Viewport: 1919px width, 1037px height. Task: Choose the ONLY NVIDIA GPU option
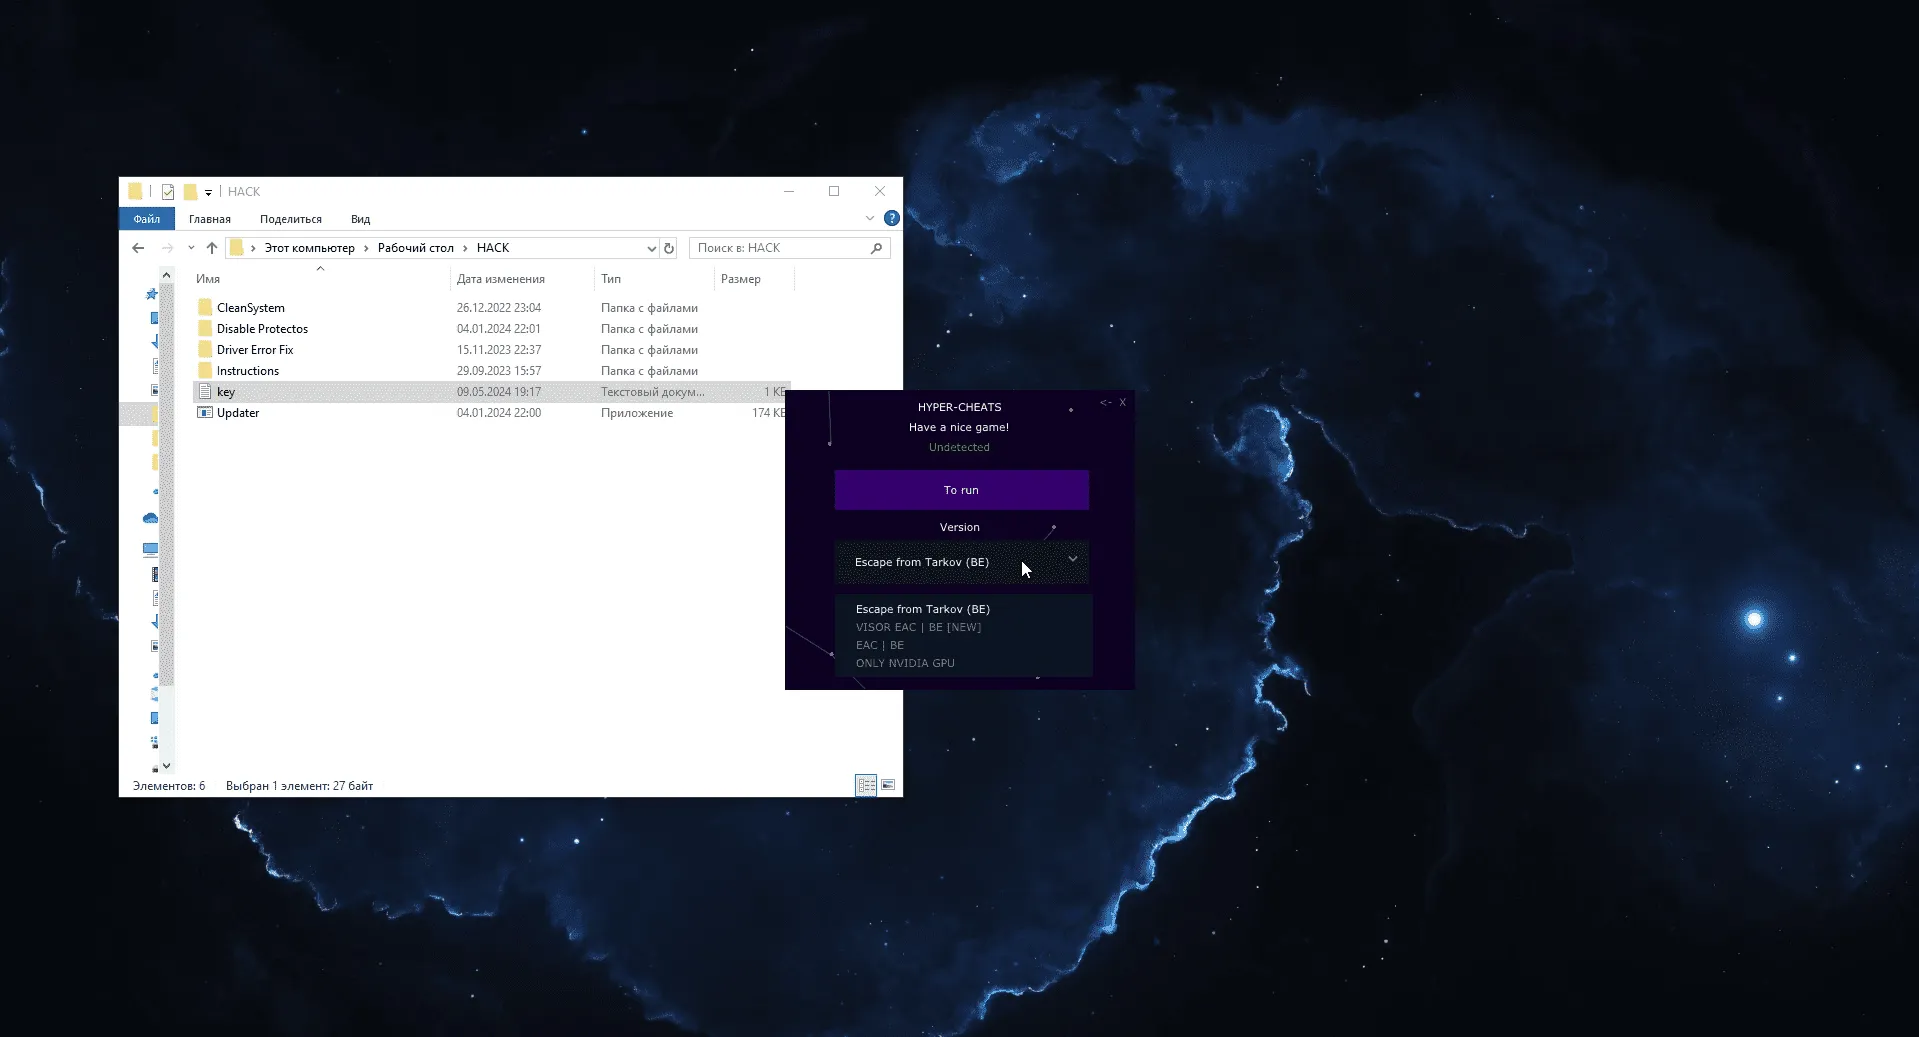(x=905, y=663)
